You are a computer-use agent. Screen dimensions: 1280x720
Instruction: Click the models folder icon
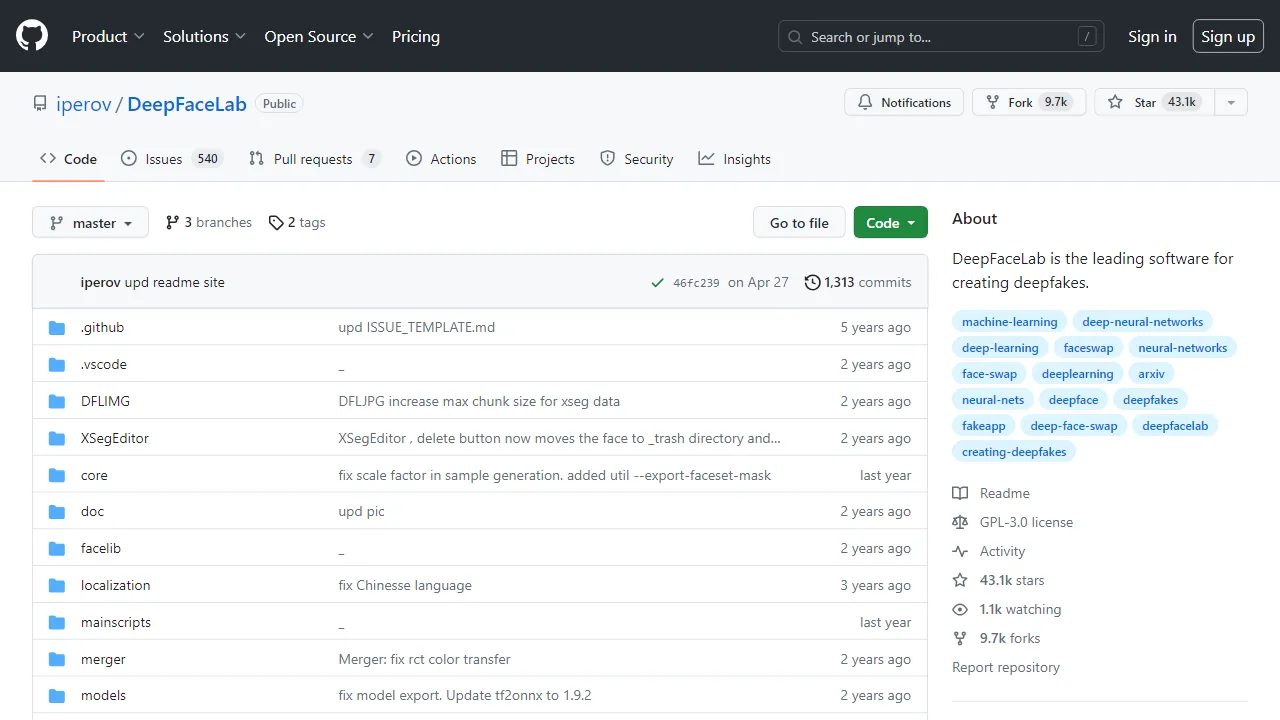pyautogui.click(x=57, y=696)
